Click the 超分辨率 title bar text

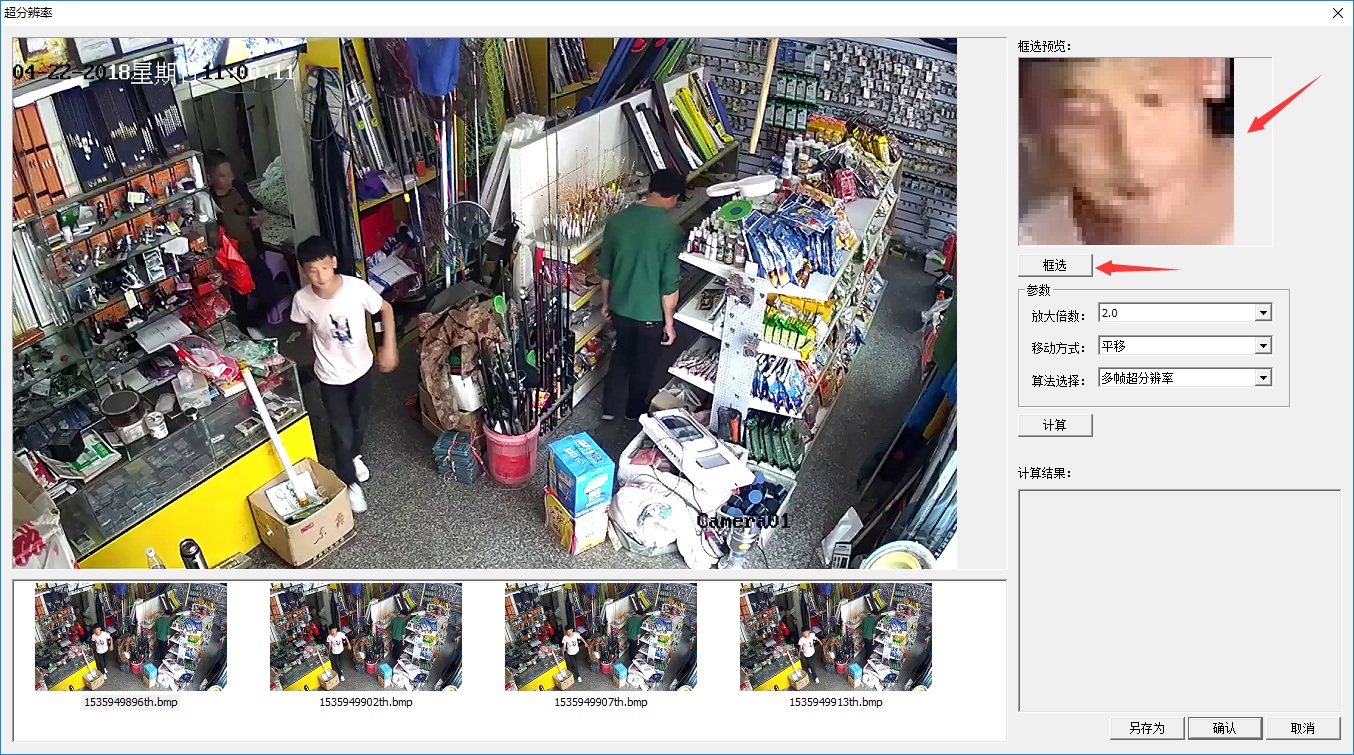pyautogui.click(x=28, y=13)
